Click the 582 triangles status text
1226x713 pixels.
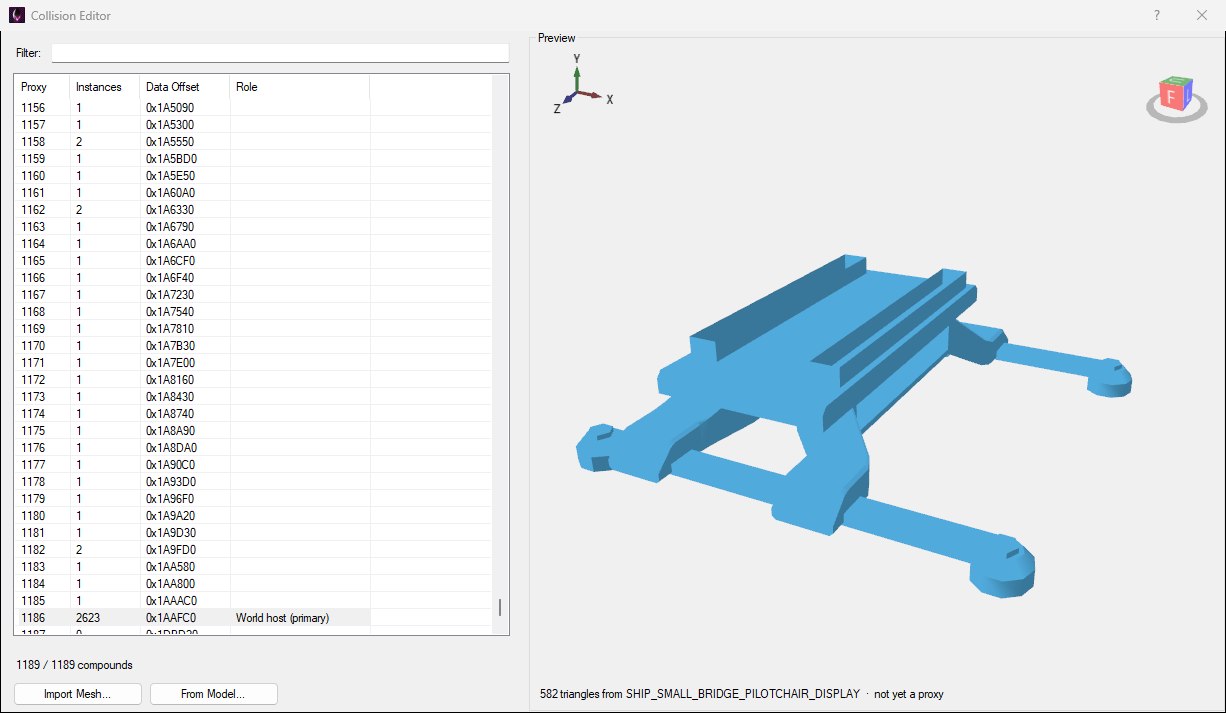click(x=741, y=694)
